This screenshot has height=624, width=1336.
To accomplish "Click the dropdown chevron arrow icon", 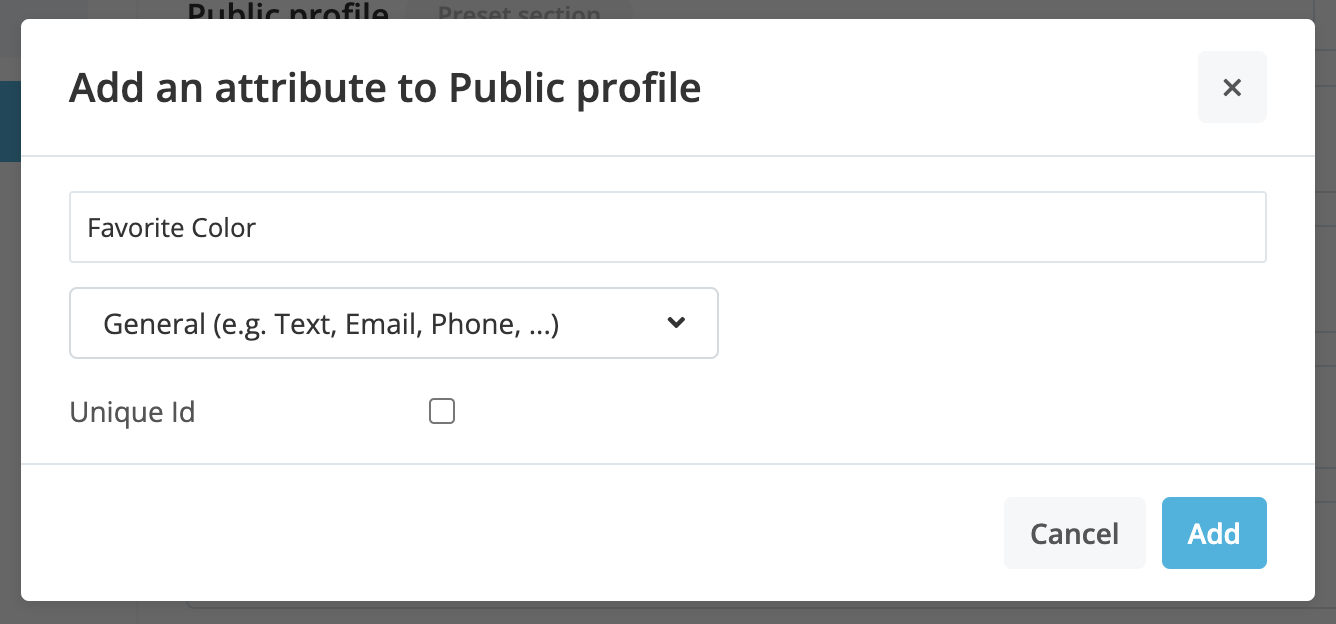I will coord(676,323).
